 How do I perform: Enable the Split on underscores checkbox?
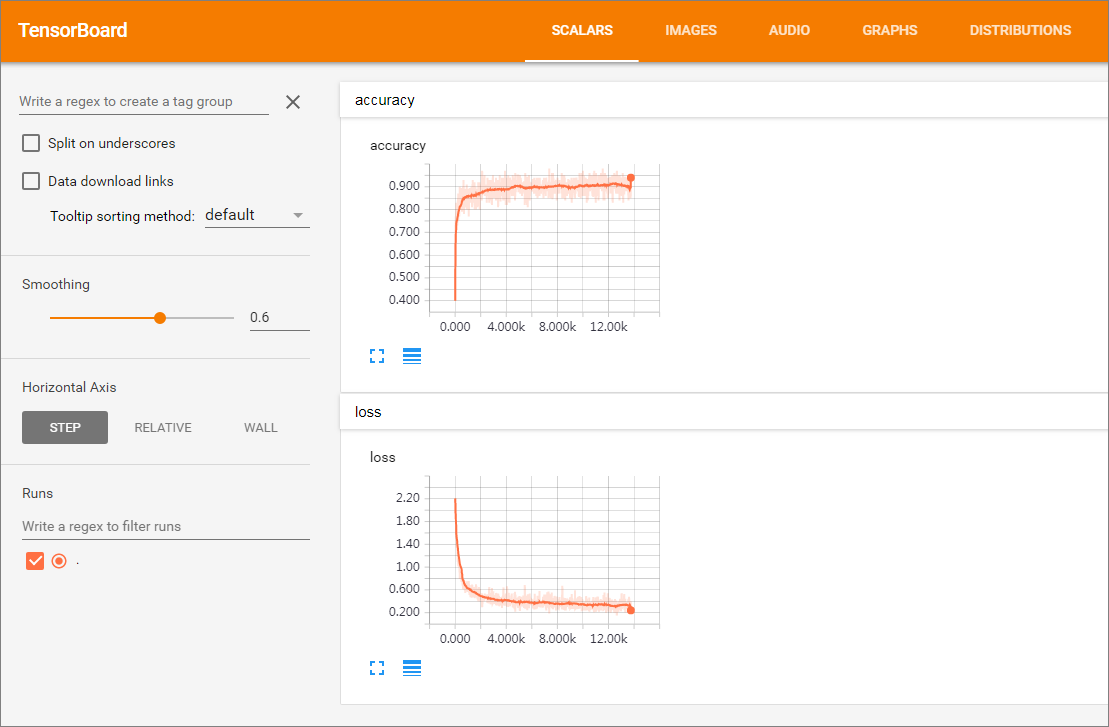[x=31, y=143]
